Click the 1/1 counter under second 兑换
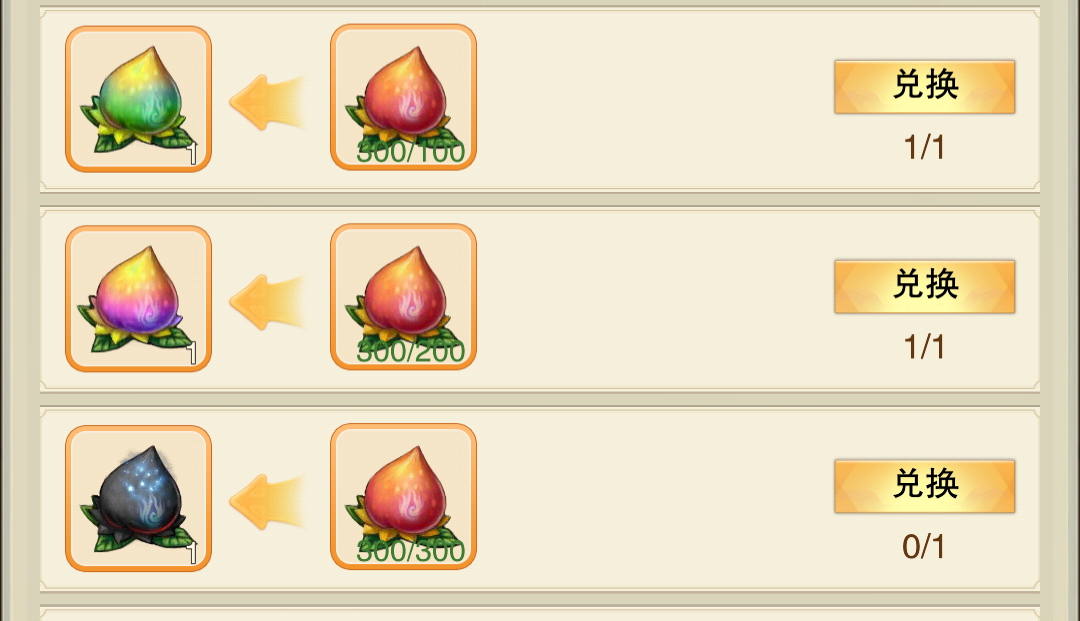This screenshot has height=621, width=1080. (924, 347)
